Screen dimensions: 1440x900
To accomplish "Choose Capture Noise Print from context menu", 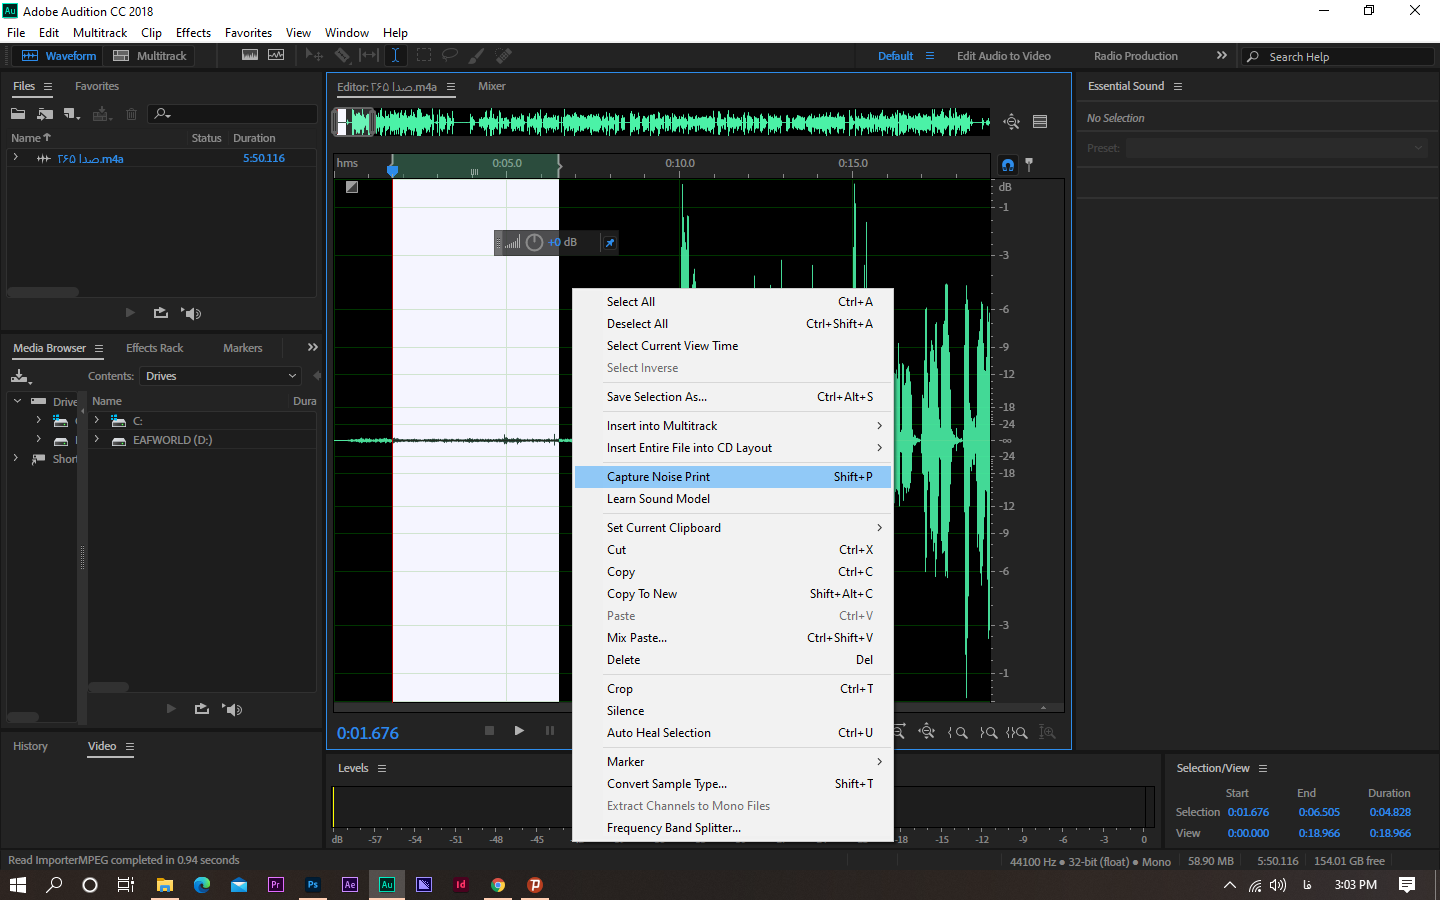I will coord(733,477).
